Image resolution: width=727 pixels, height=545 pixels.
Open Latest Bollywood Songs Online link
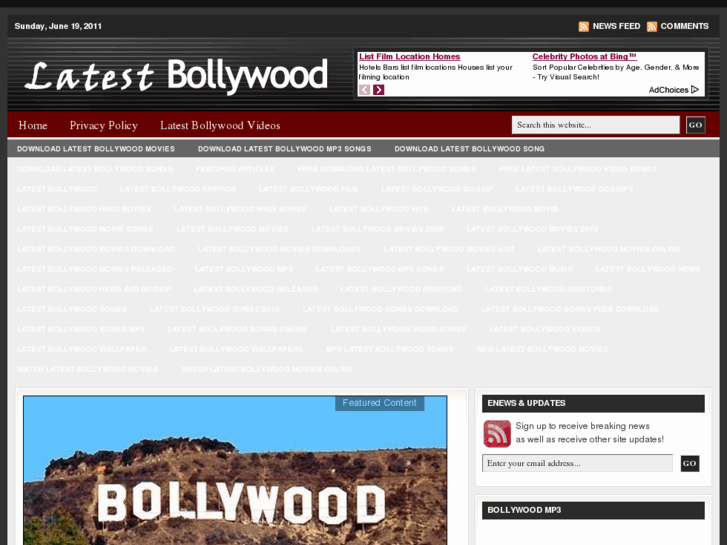(x=237, y=329)
